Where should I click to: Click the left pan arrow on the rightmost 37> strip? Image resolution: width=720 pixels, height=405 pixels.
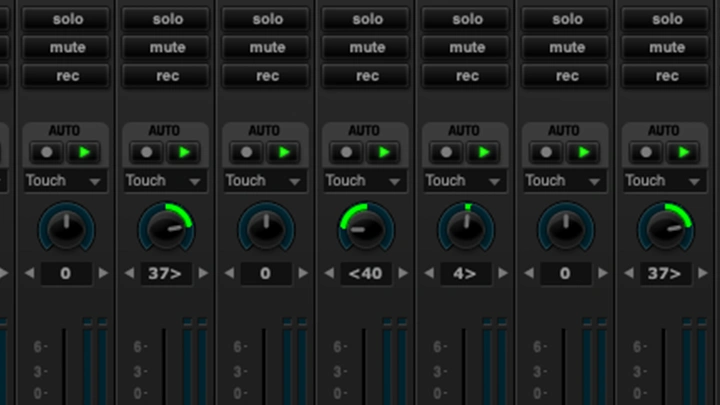click(629, 274)
